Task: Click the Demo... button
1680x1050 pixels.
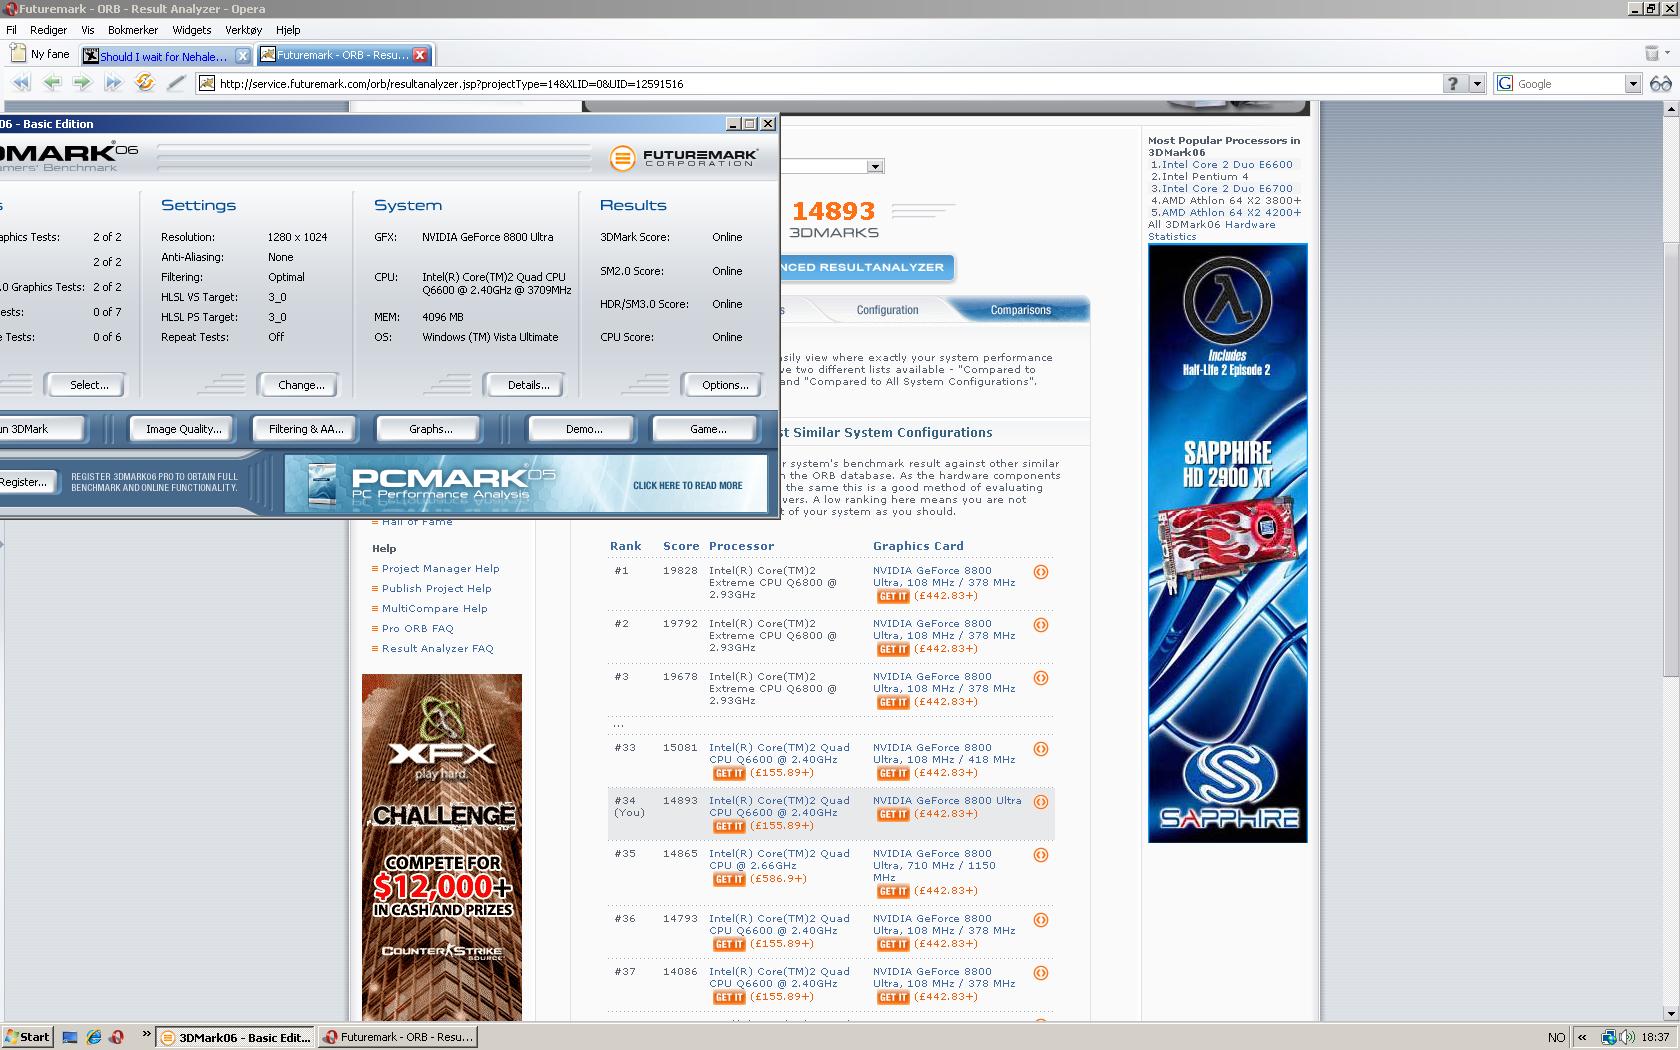Action: [x=584, y=429]
